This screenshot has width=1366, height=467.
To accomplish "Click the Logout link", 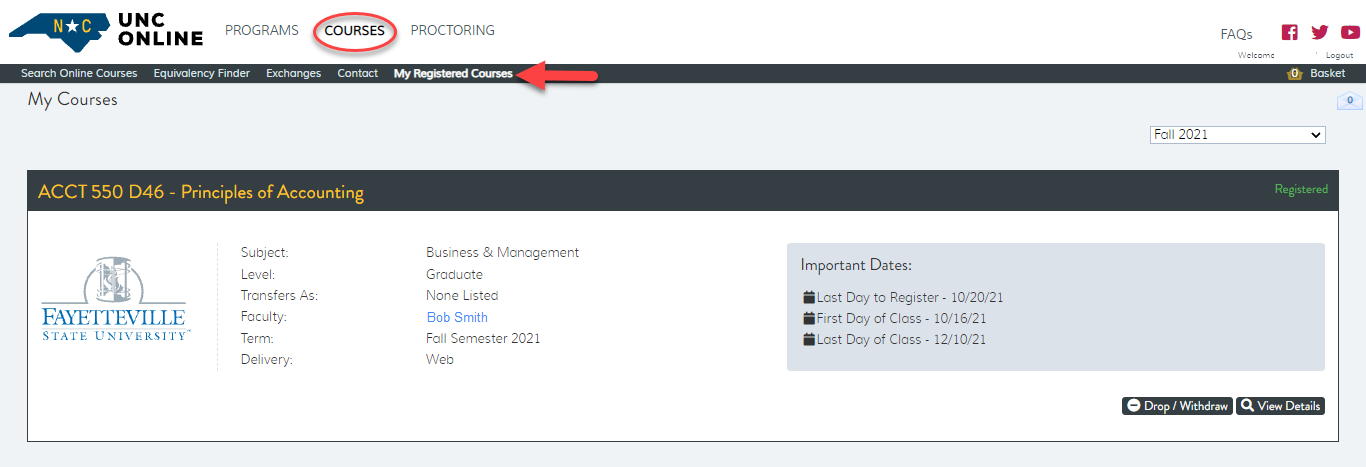I will (x=1339, y=56).
